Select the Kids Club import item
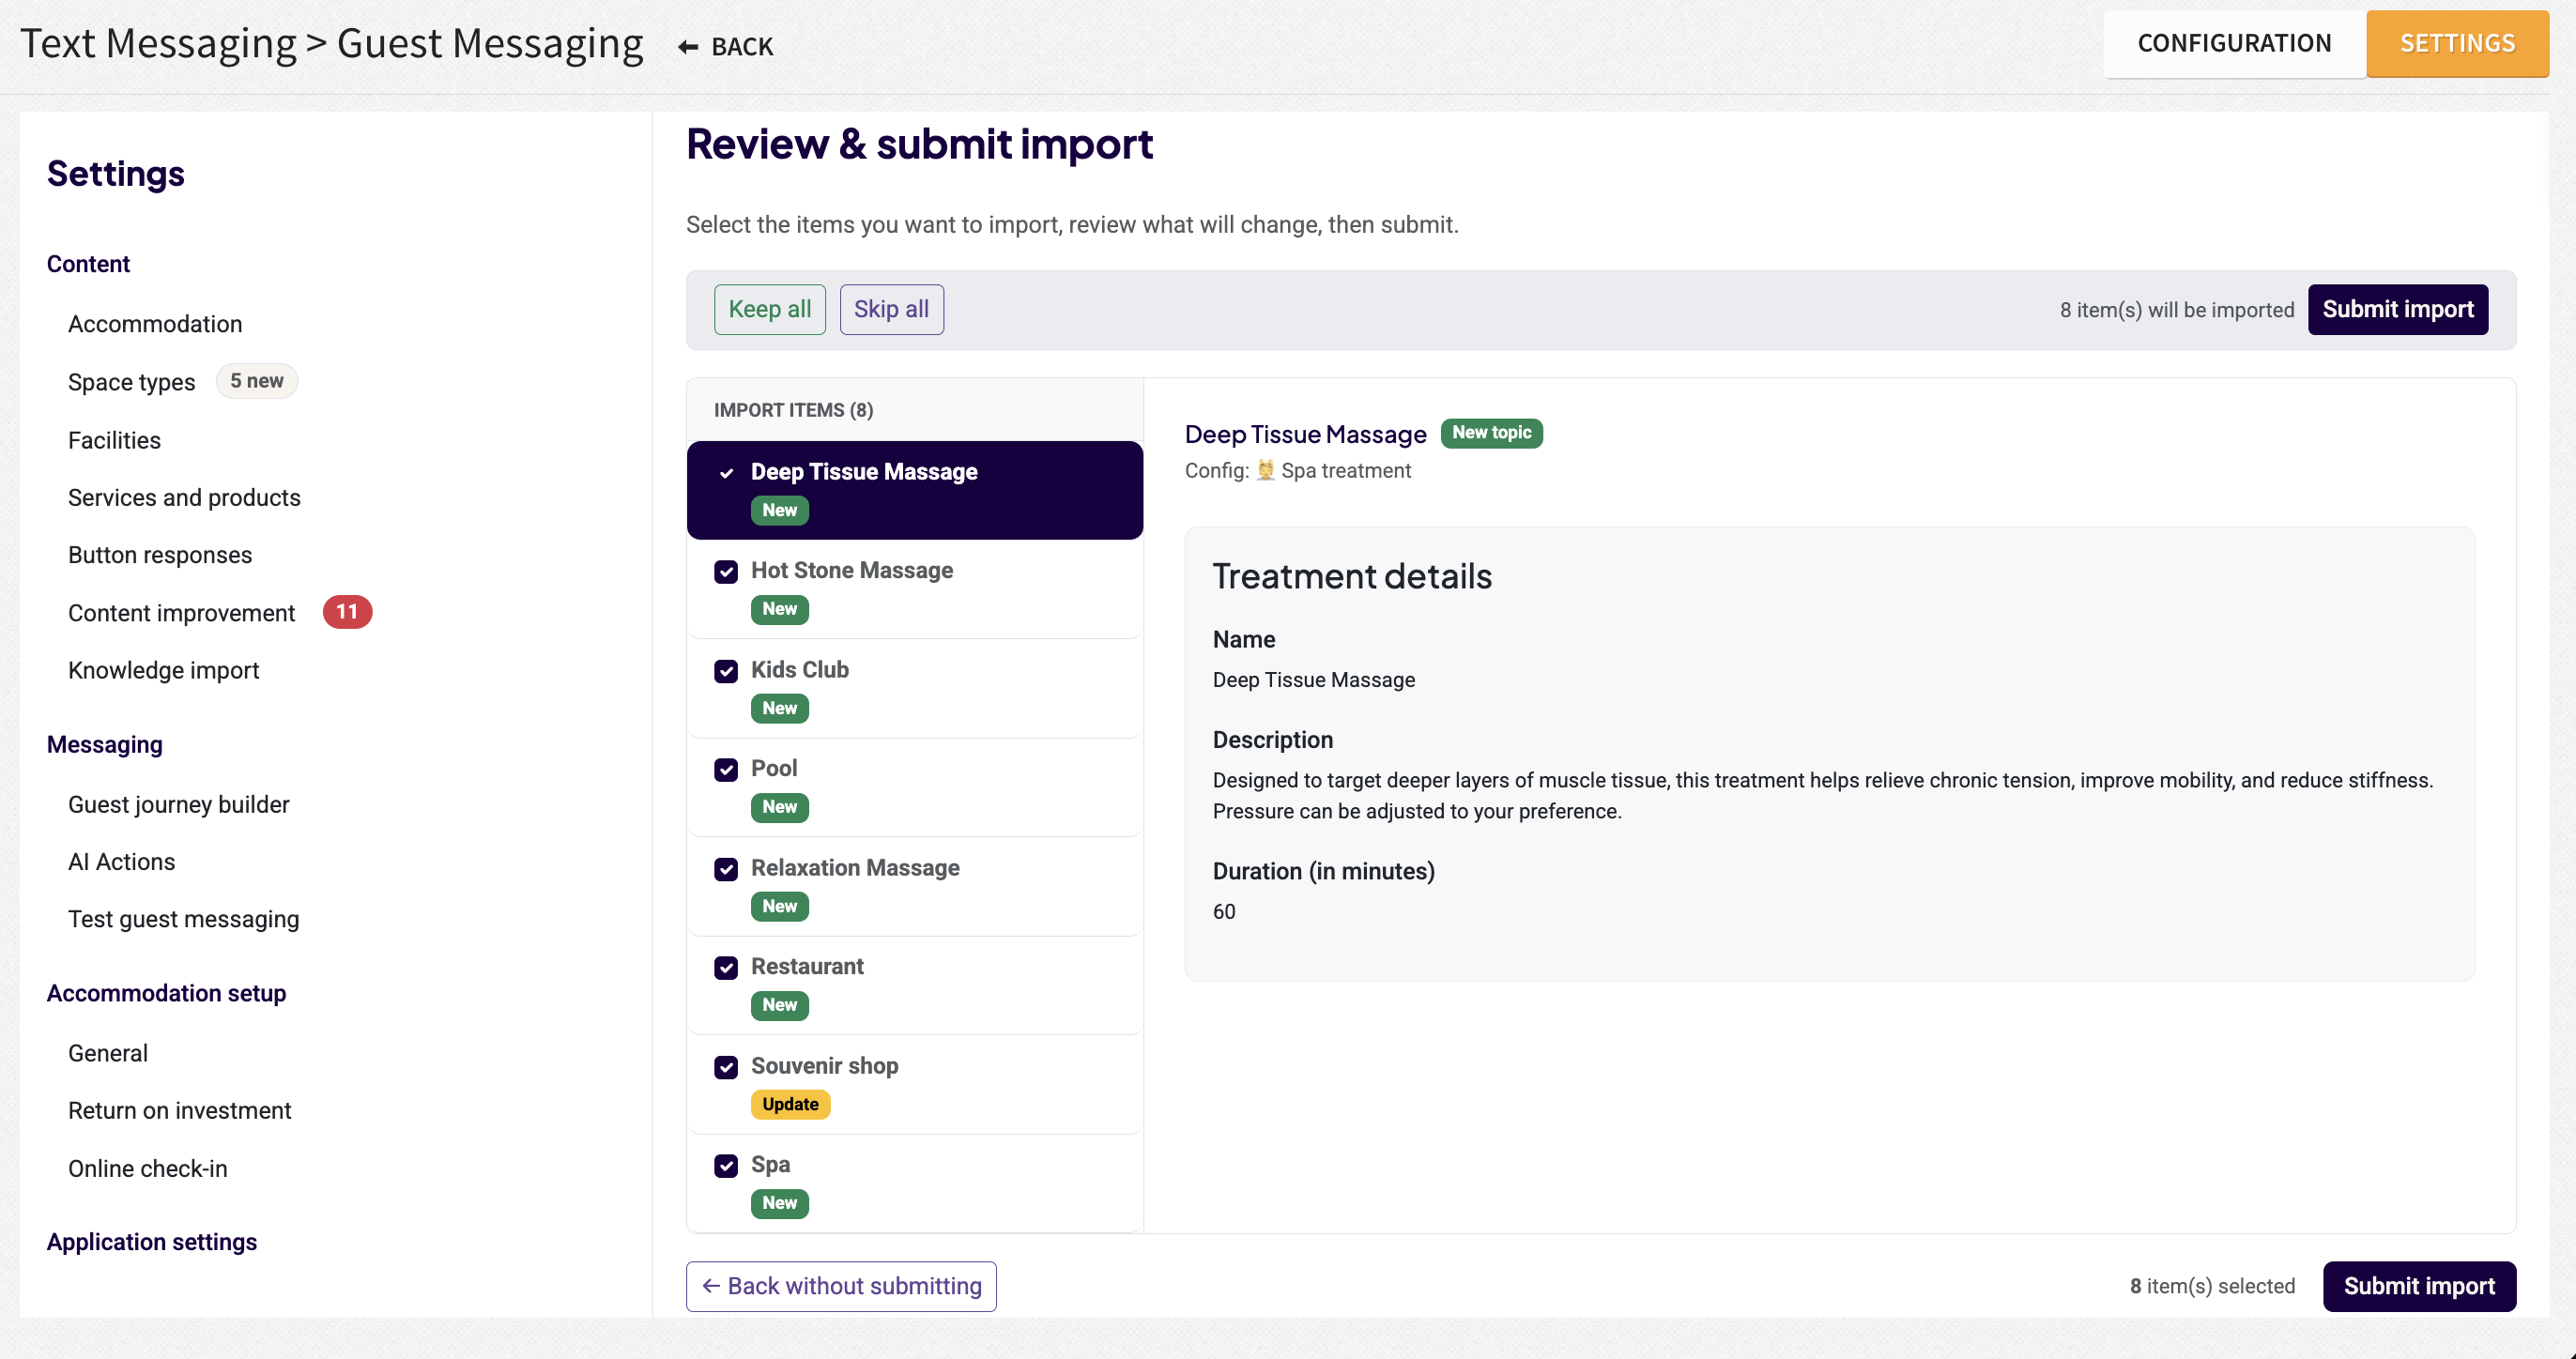 [x=914, y=688]
